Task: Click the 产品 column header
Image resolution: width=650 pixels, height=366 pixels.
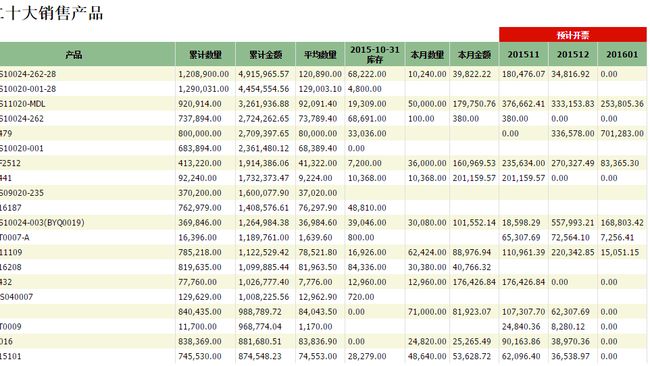Action: tap(87, 54)
